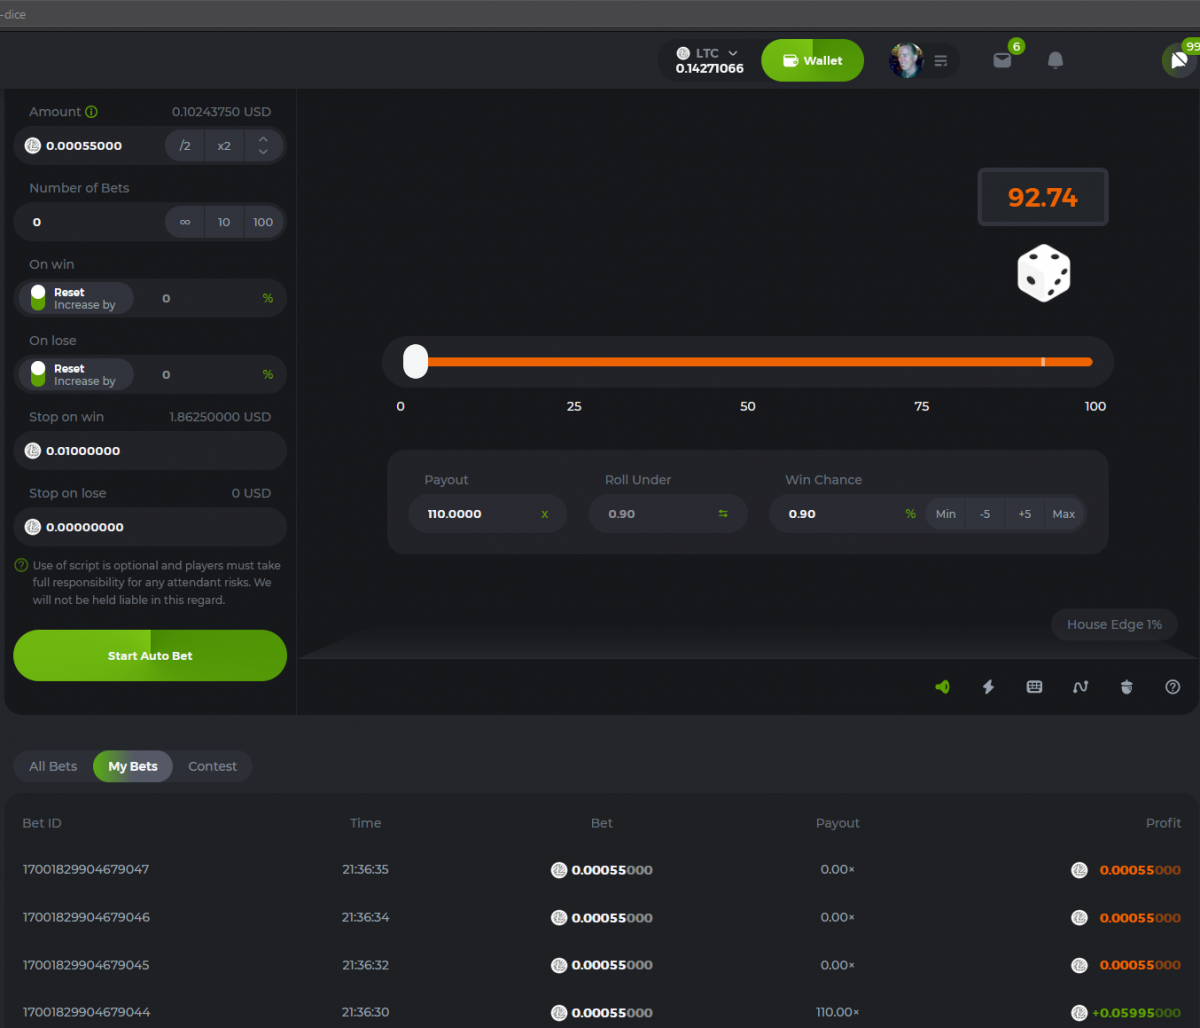Image resolution: width=1200 pixels, height=1028 pixels.
Task: Click the dice roll slider handle
Action: coord(415,362)
